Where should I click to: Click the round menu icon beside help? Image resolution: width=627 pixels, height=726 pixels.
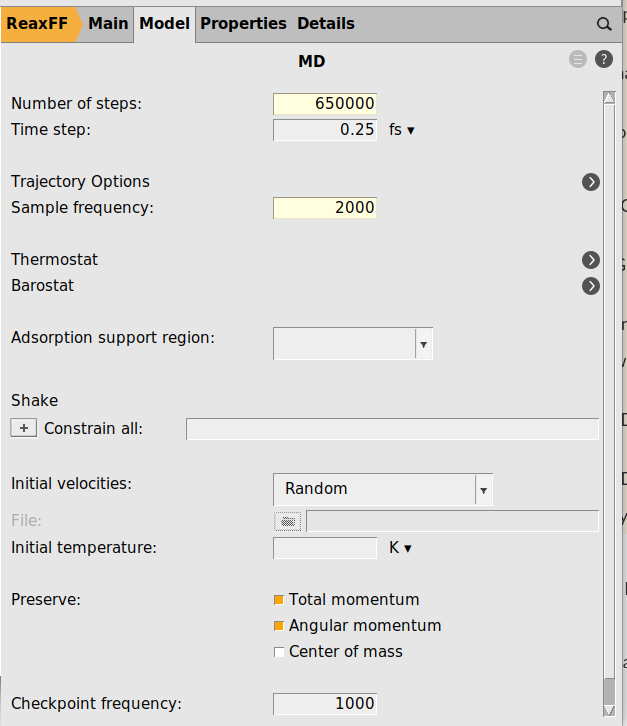[x=578, y=60]
